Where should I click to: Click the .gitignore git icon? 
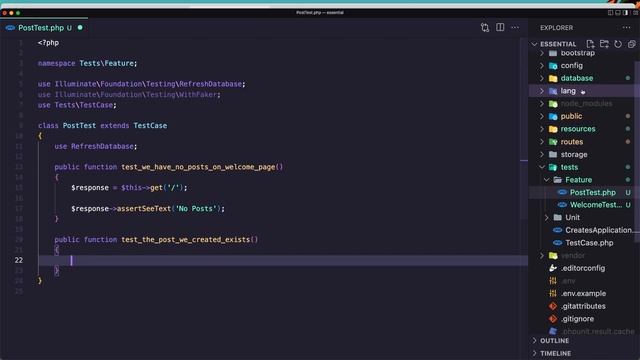[x=553, y=319]
